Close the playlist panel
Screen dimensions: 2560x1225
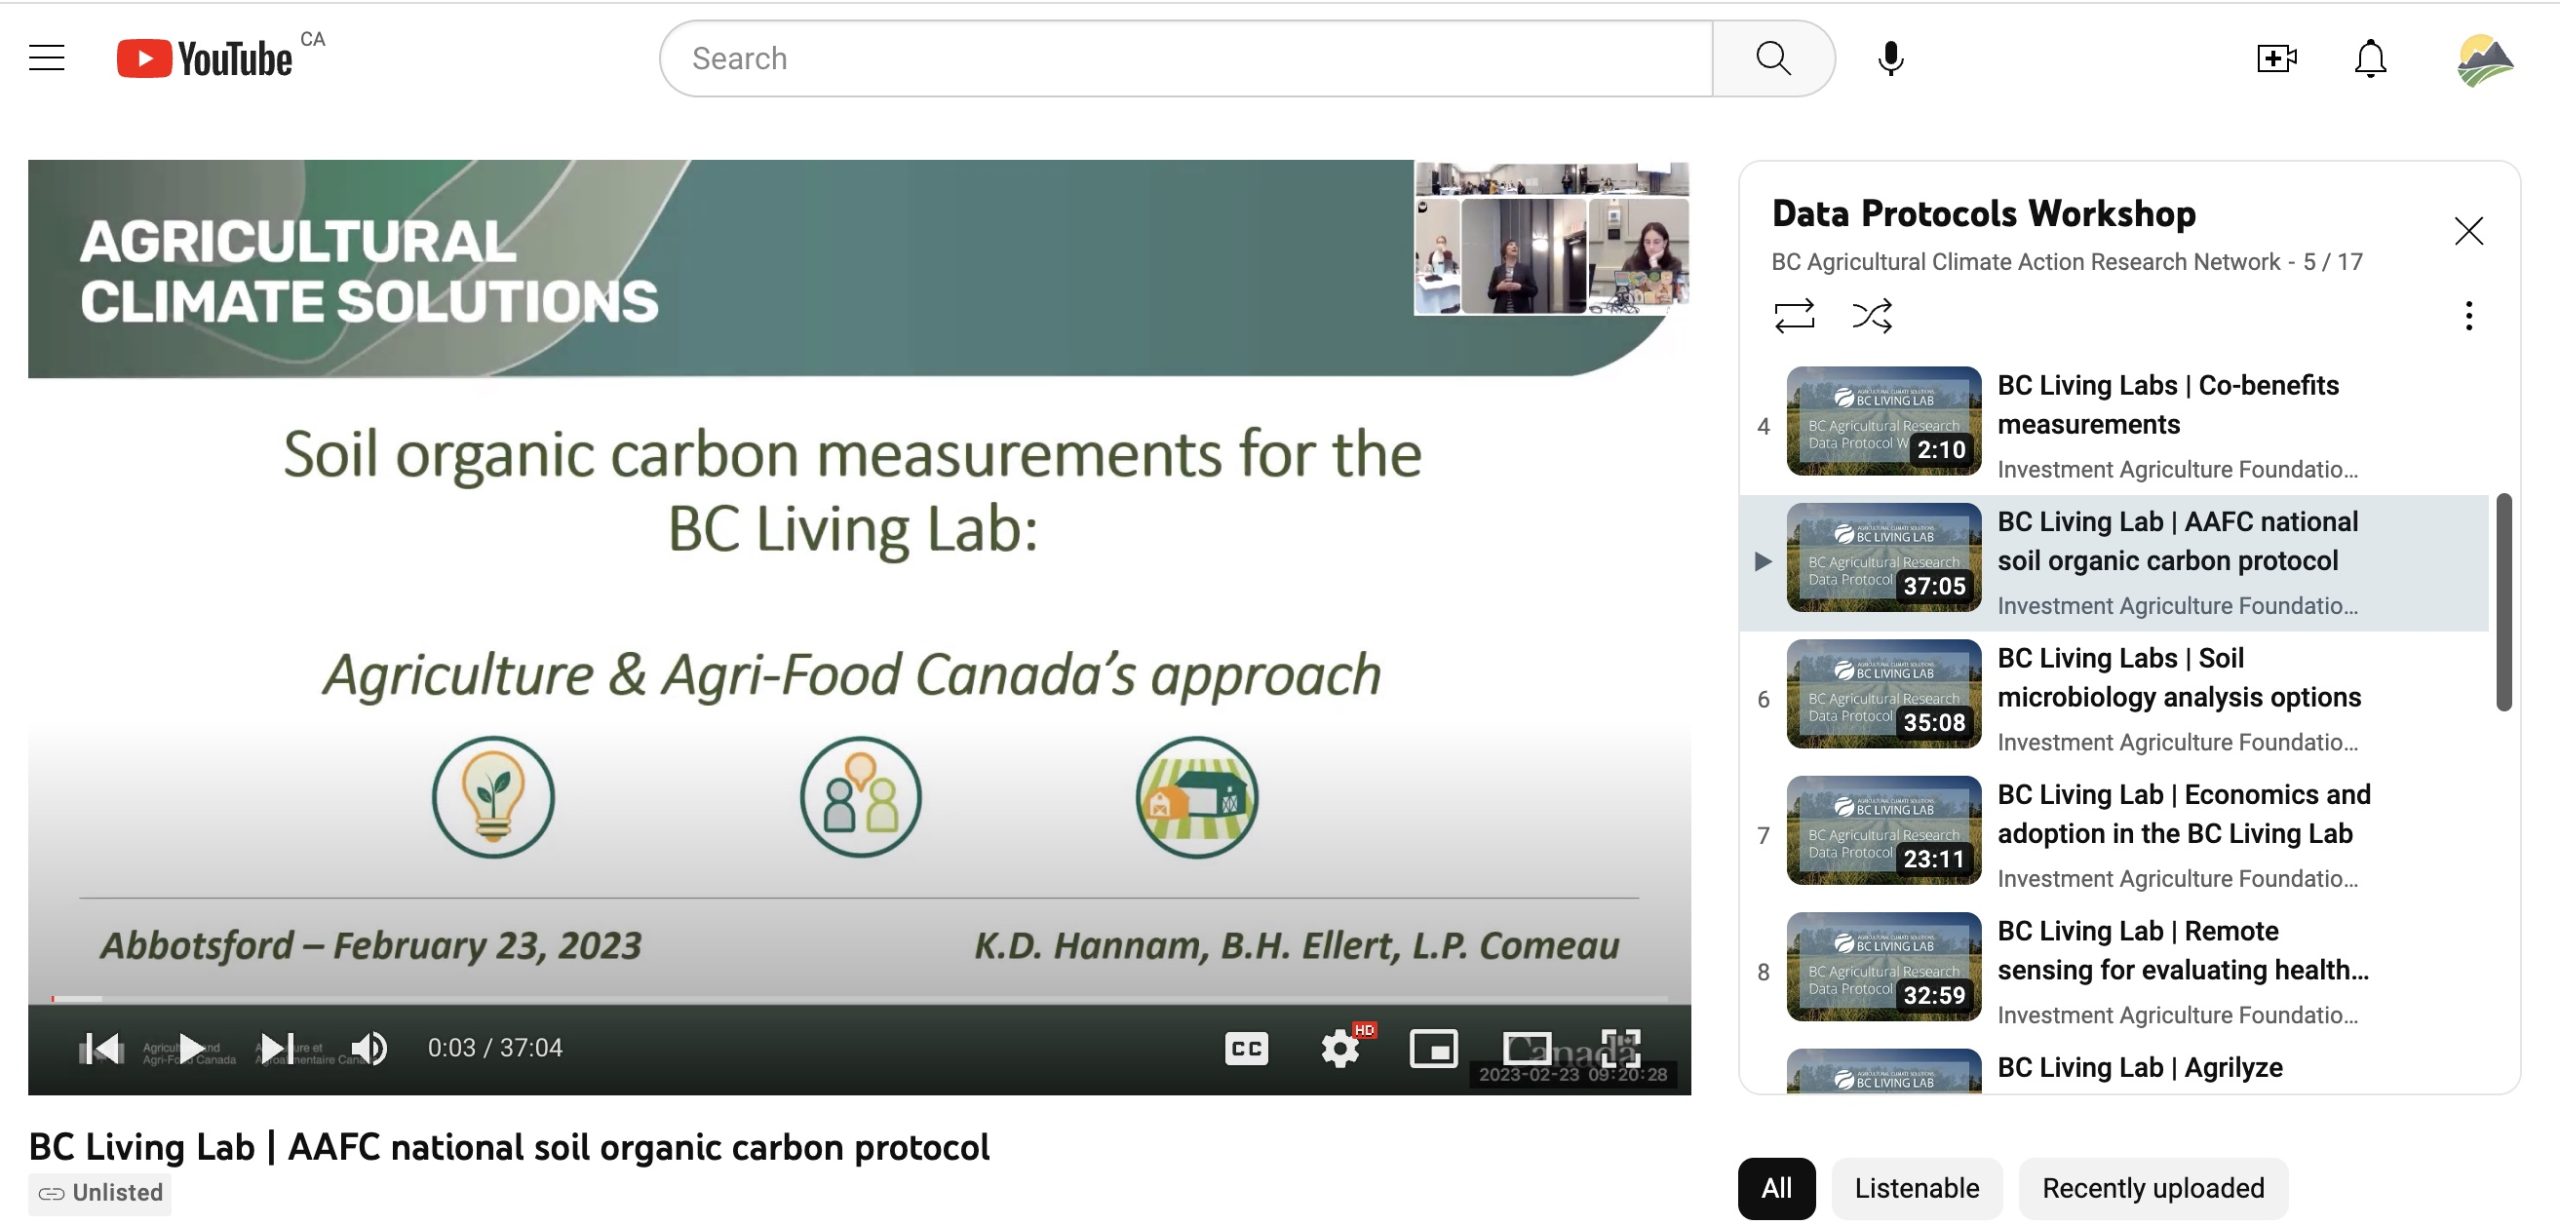click(x=2468, y=231)
